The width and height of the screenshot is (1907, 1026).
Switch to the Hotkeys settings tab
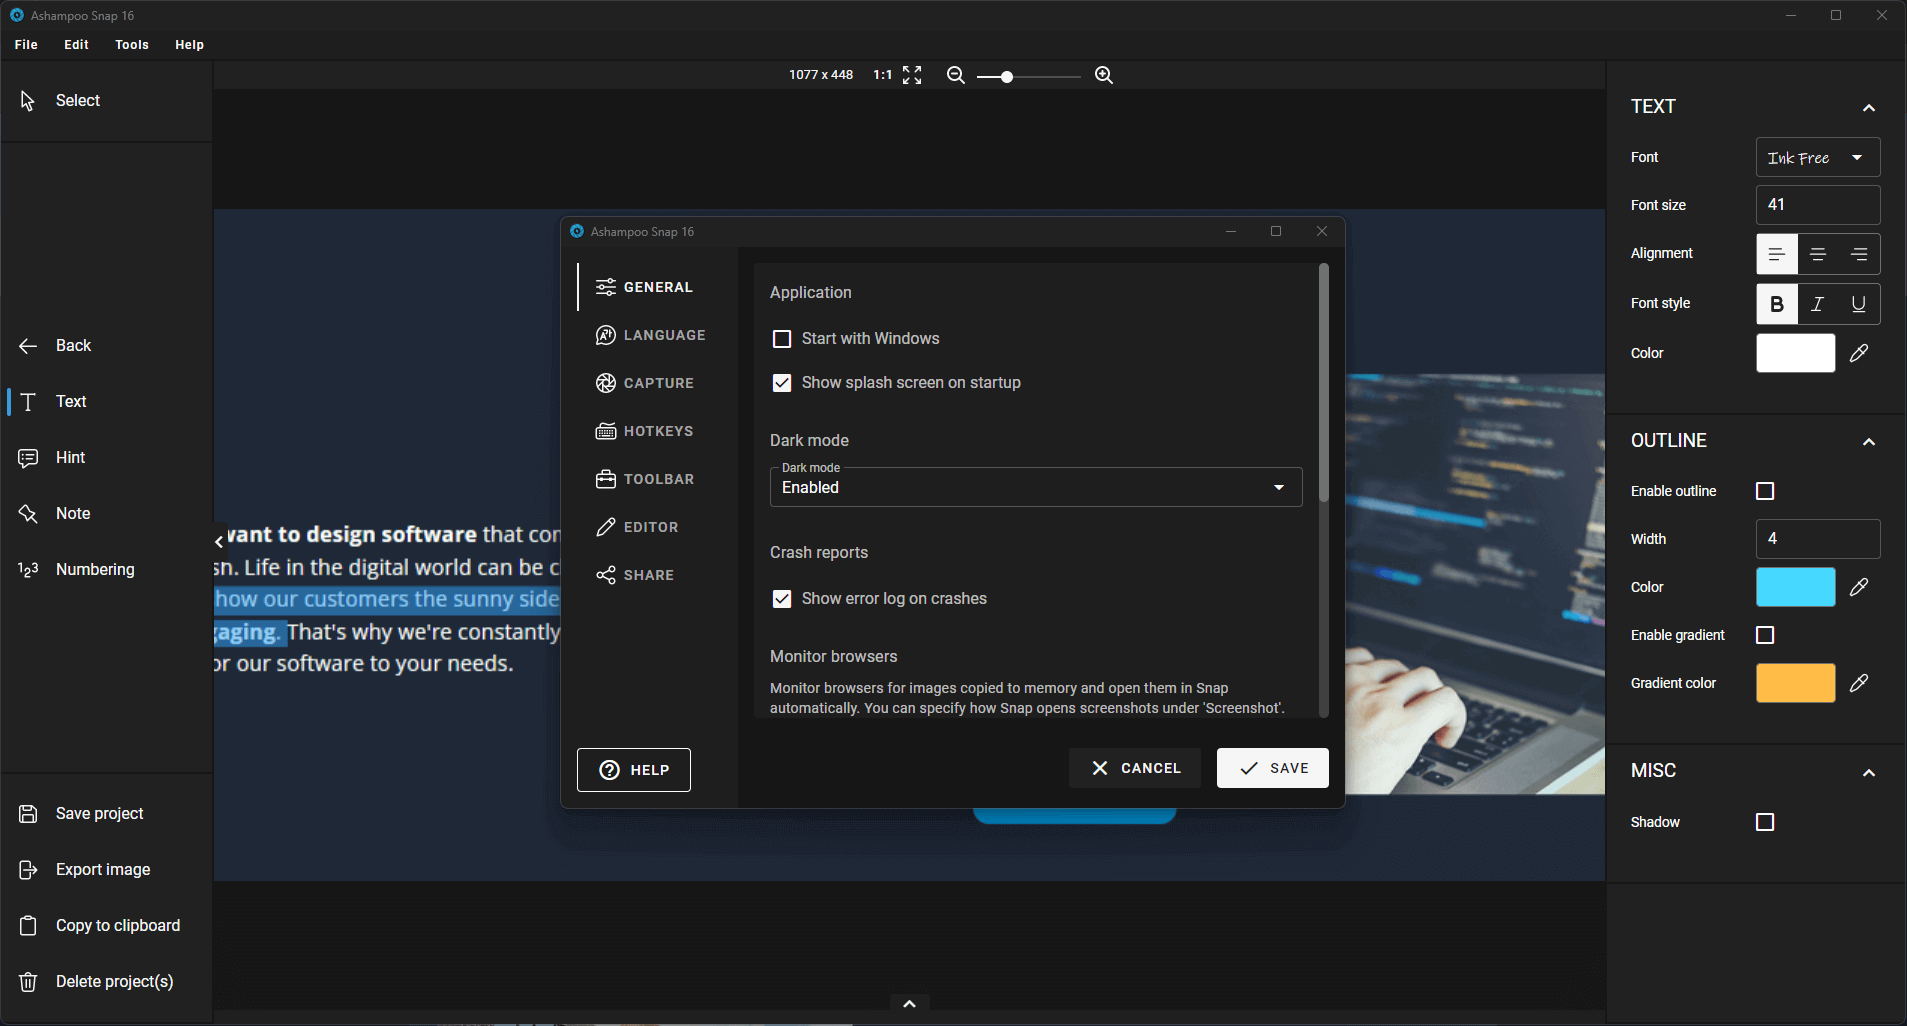(x=657, y=431)
